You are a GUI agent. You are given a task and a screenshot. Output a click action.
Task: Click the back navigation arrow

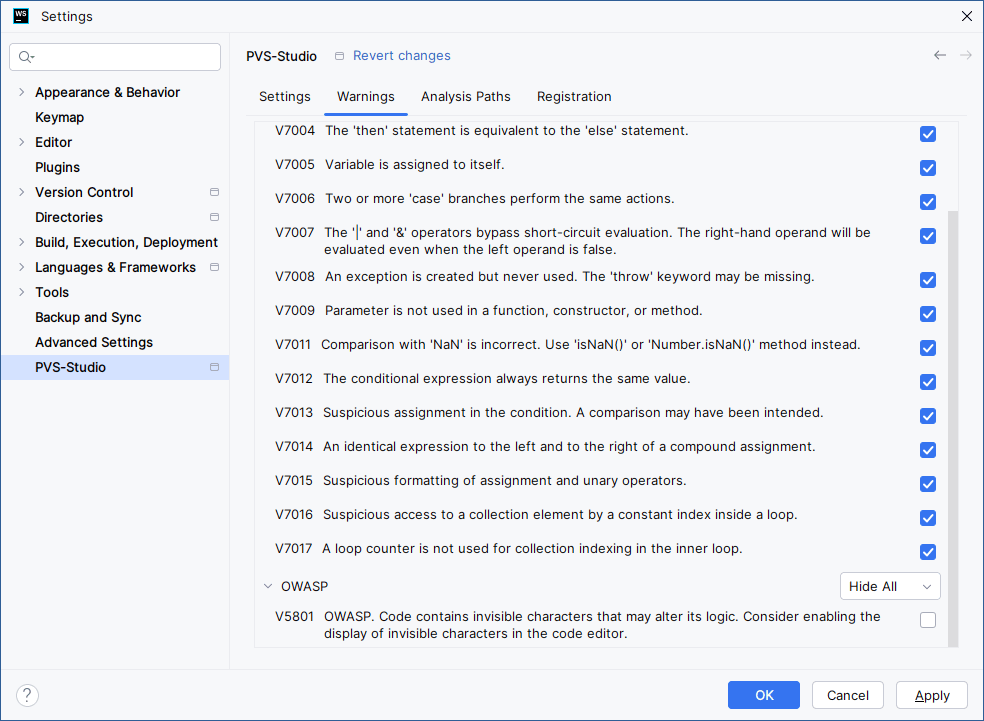coord(940,55)
